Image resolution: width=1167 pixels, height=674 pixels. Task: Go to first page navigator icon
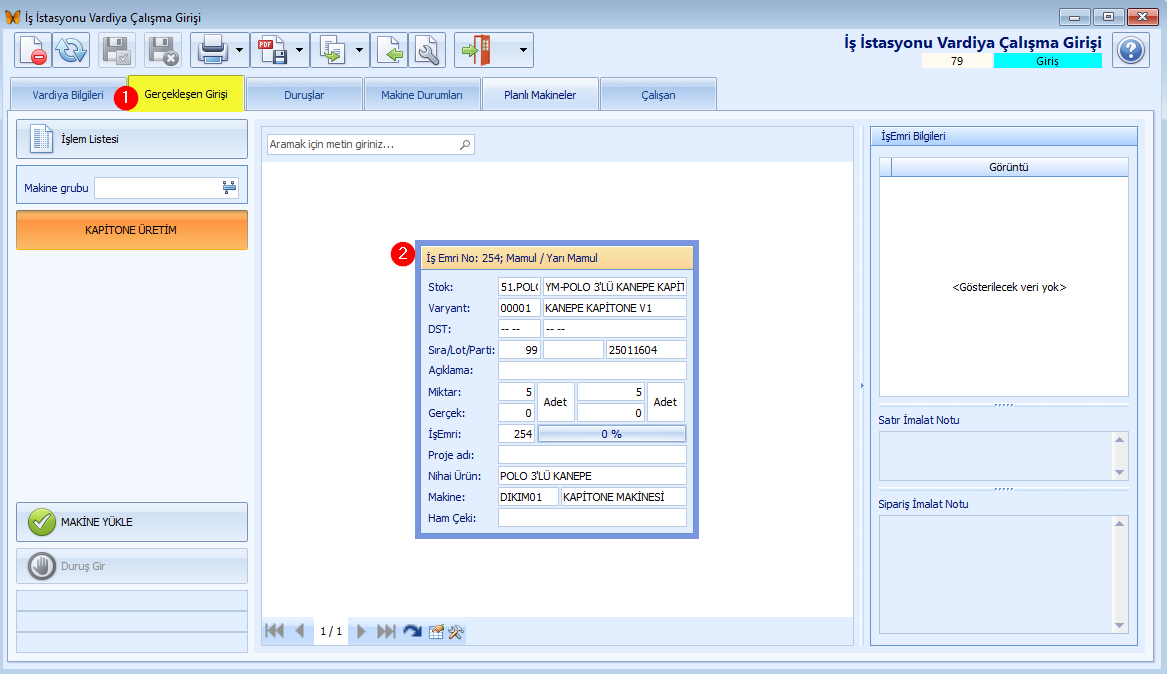tap(275, 631)
